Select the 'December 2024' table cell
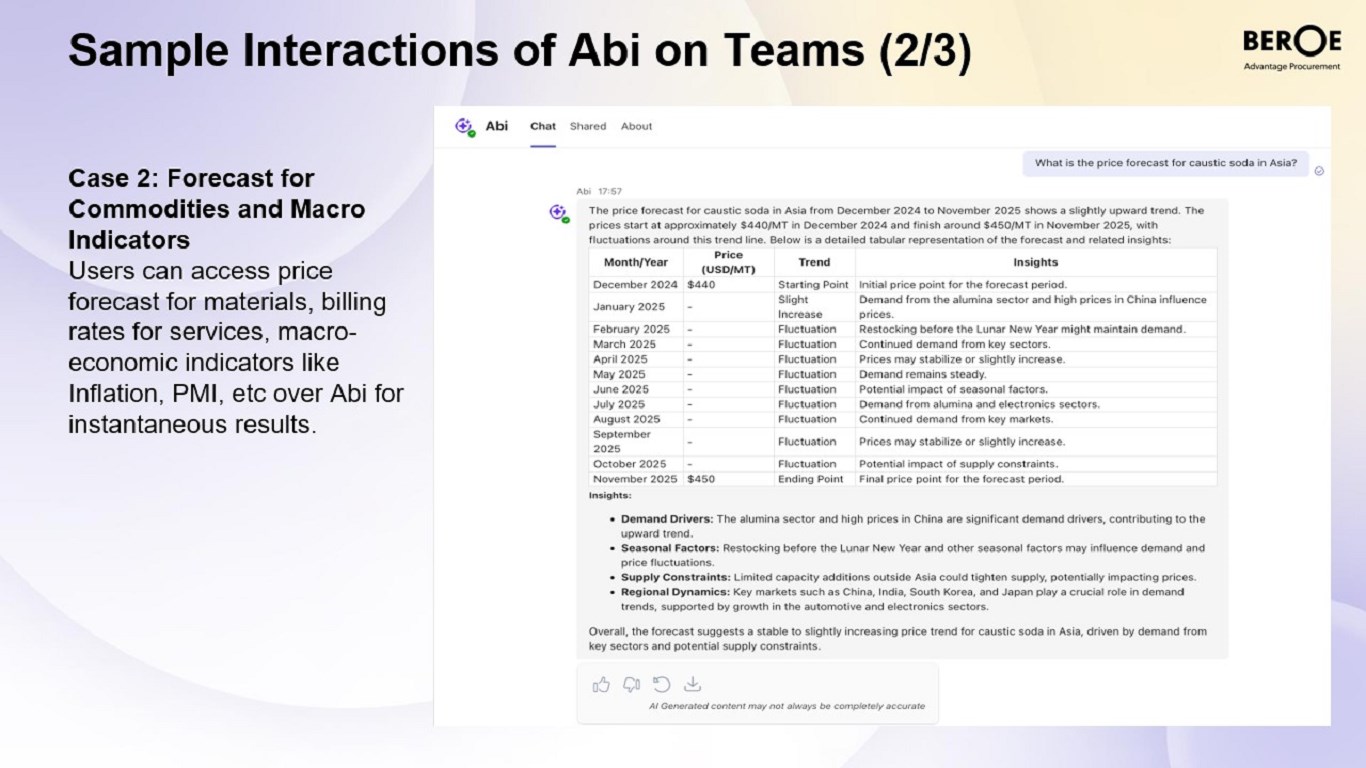 pyautogui.click(x=635, y=285)
